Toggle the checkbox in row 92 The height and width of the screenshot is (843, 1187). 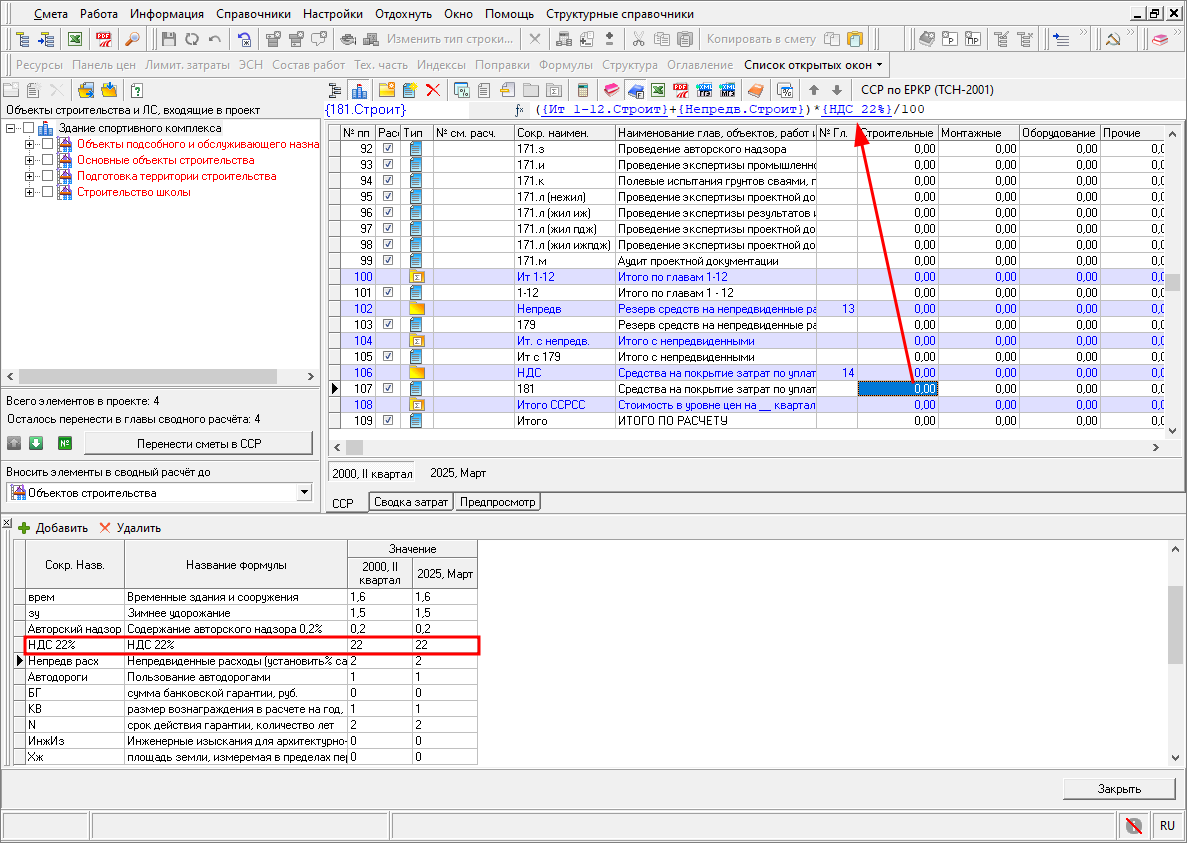coord(388,148)
